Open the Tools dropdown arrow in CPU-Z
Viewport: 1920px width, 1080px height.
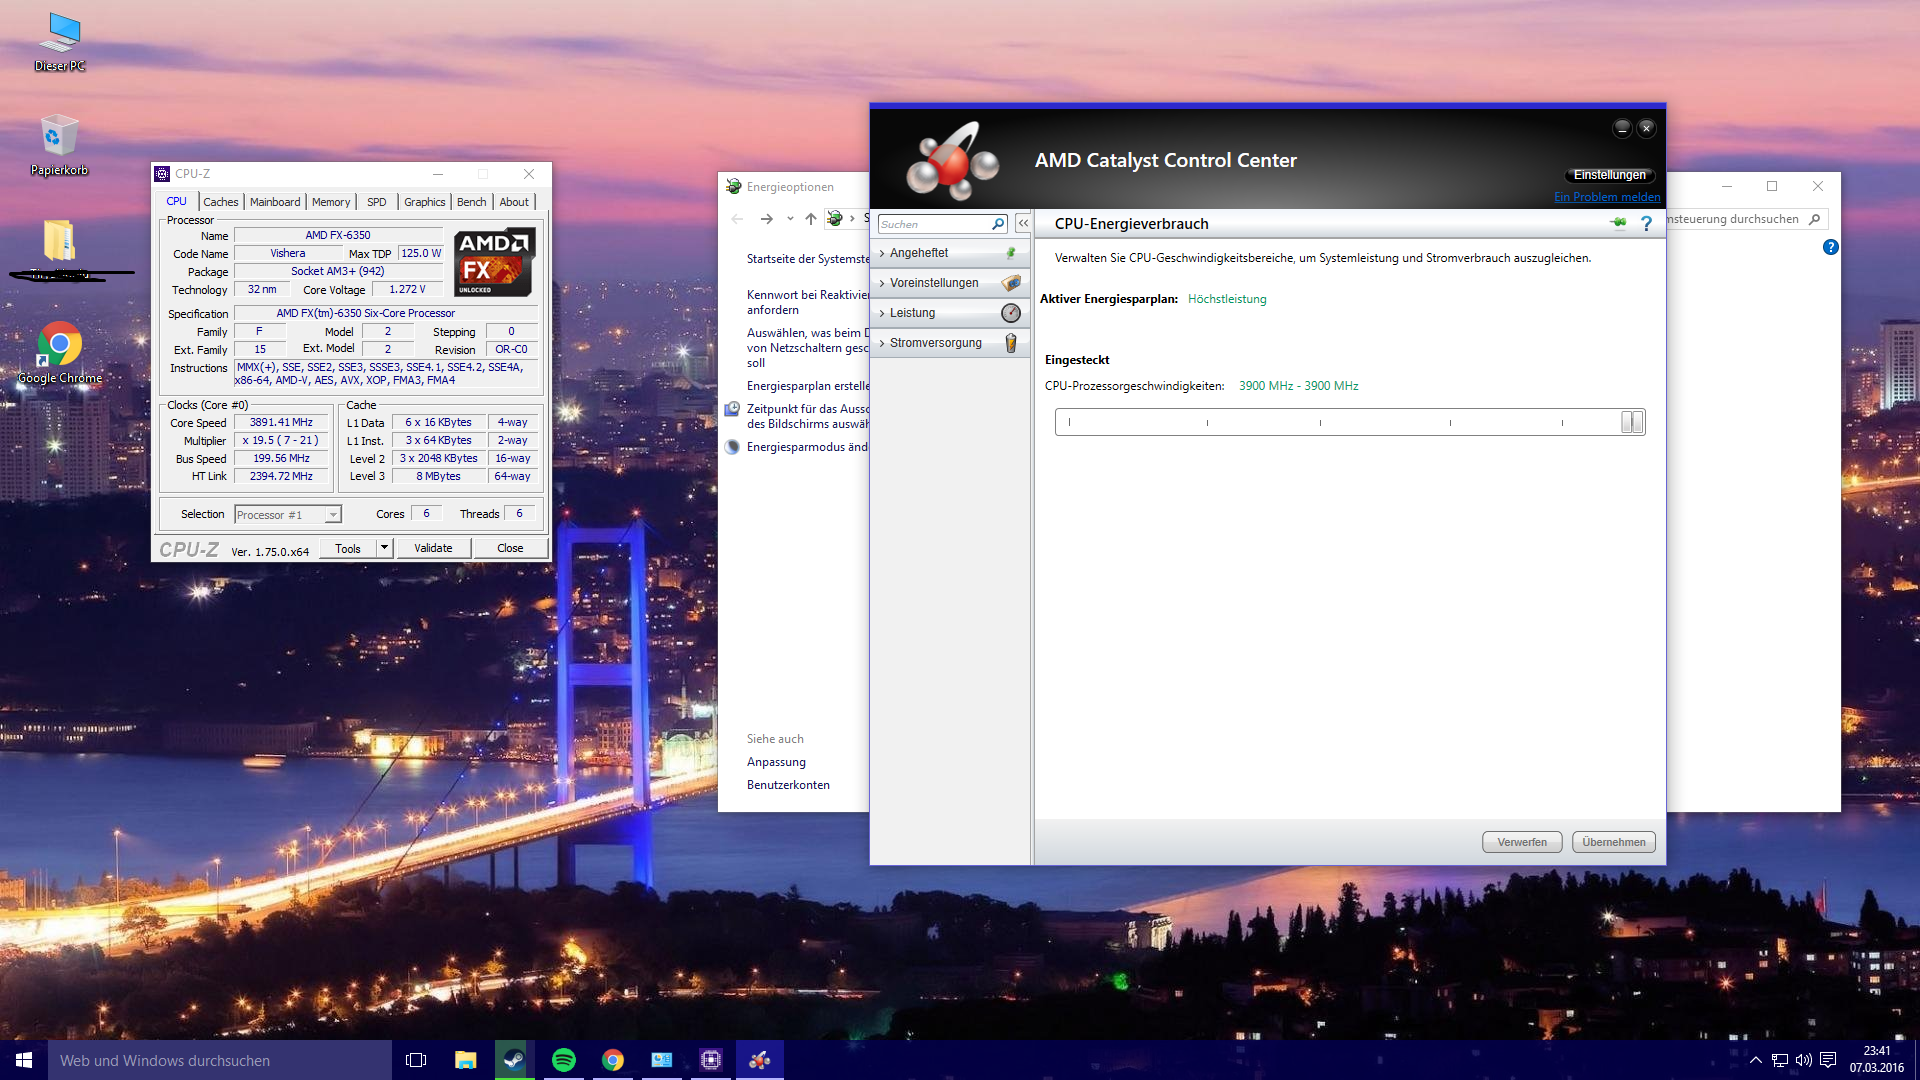[x=384, y=548]
